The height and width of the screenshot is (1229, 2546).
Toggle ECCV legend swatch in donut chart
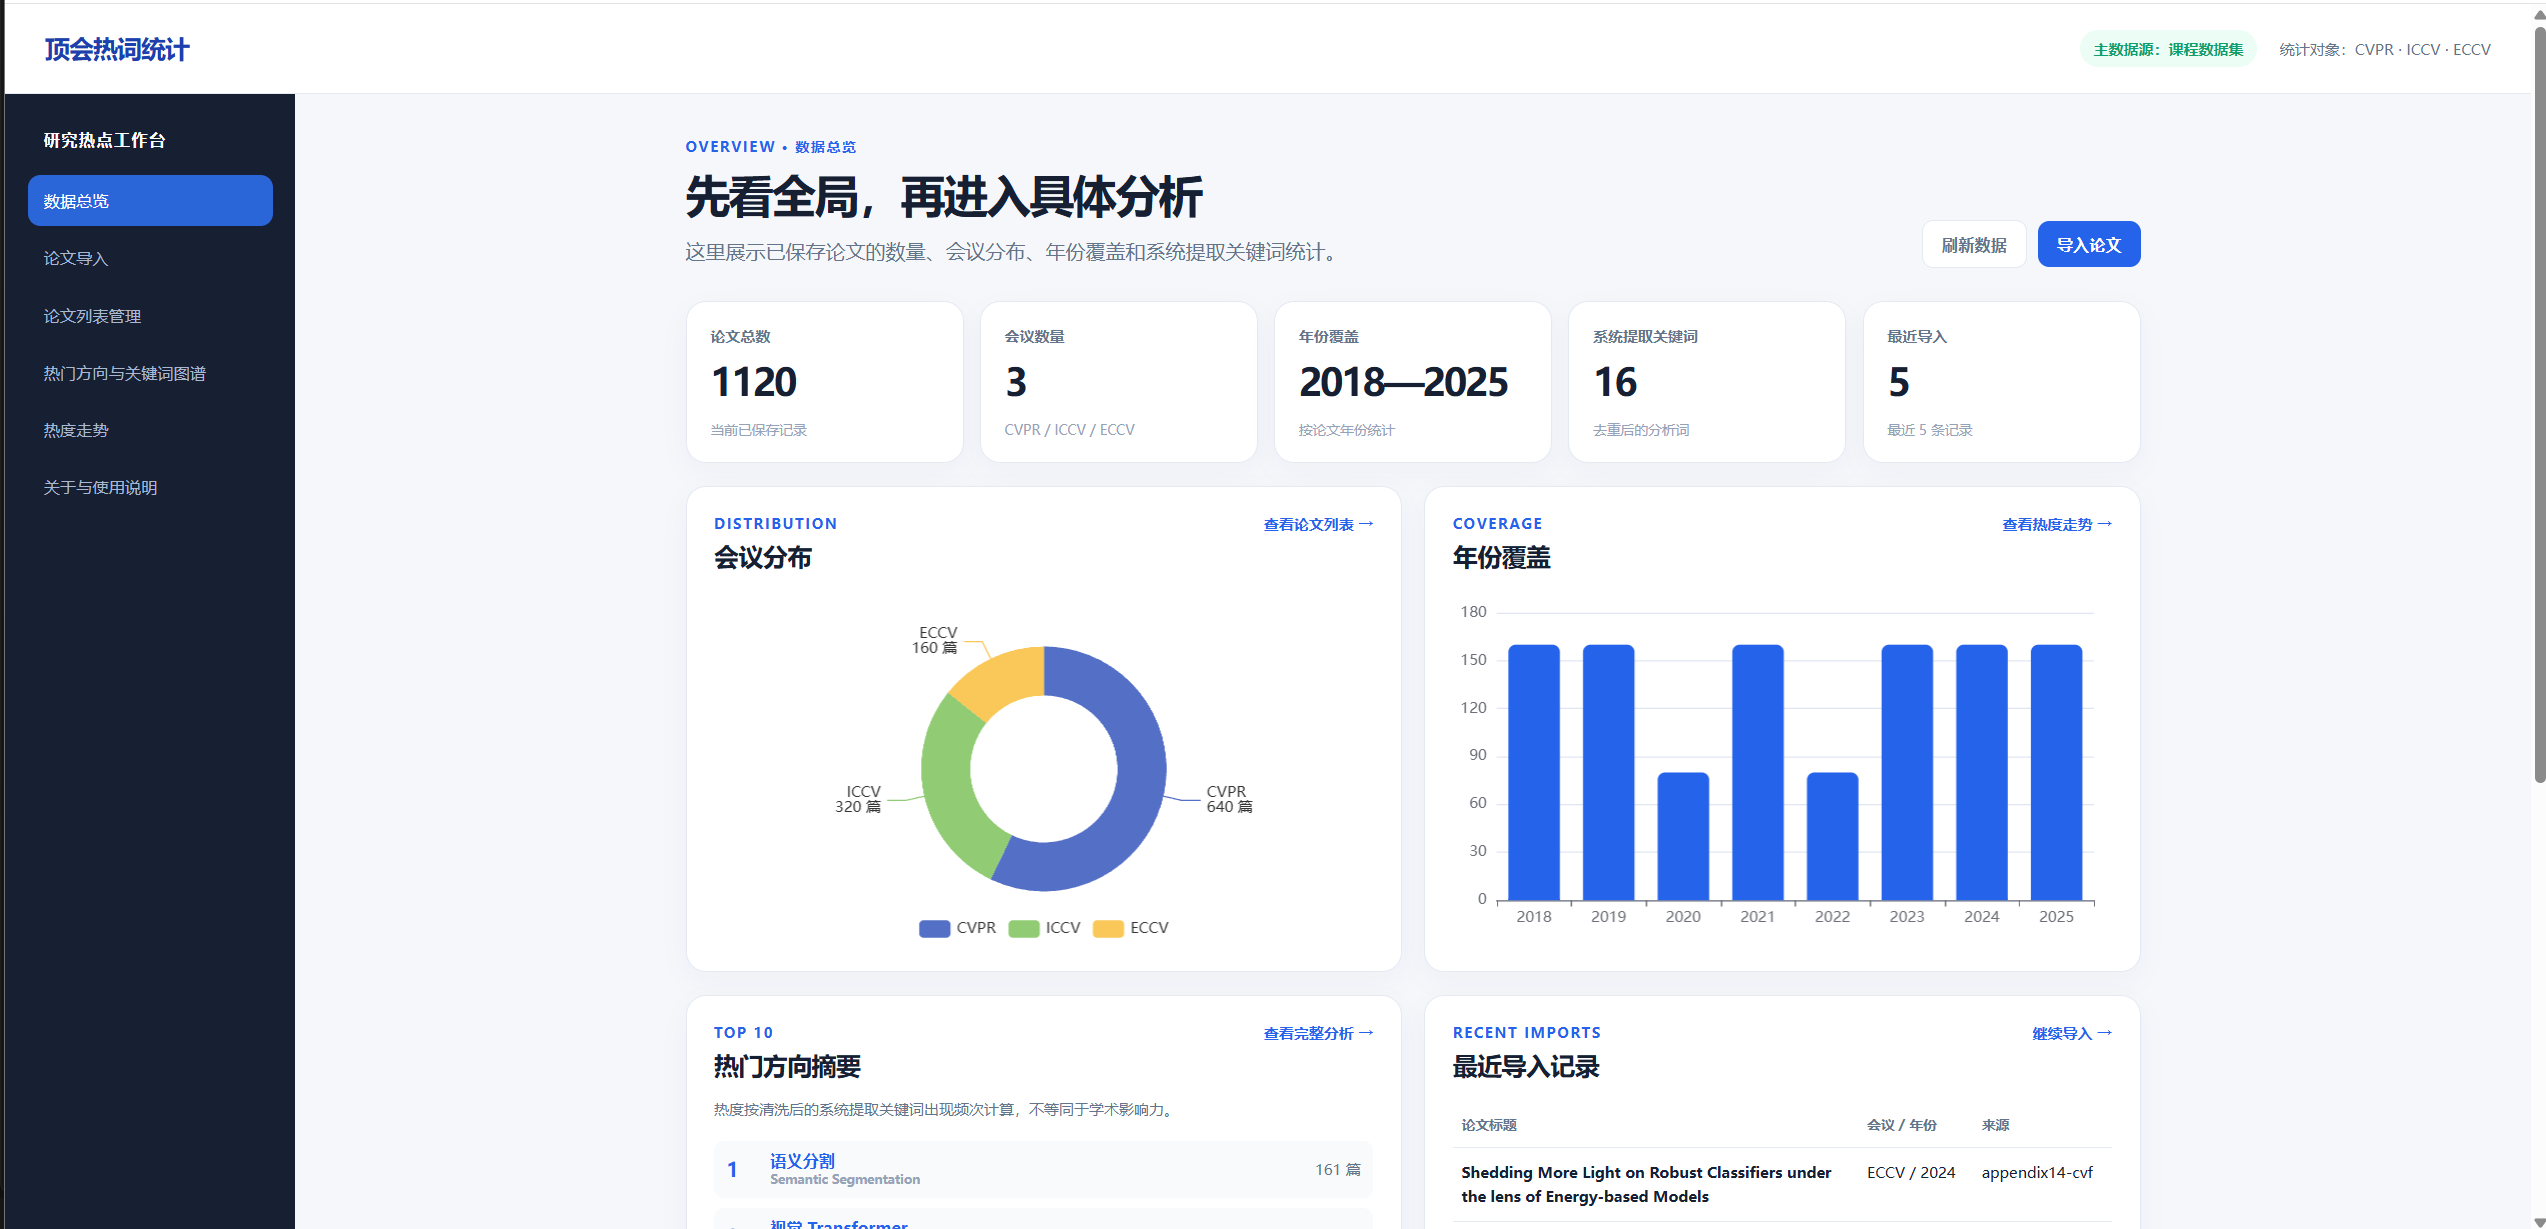tap(1108, 929)
